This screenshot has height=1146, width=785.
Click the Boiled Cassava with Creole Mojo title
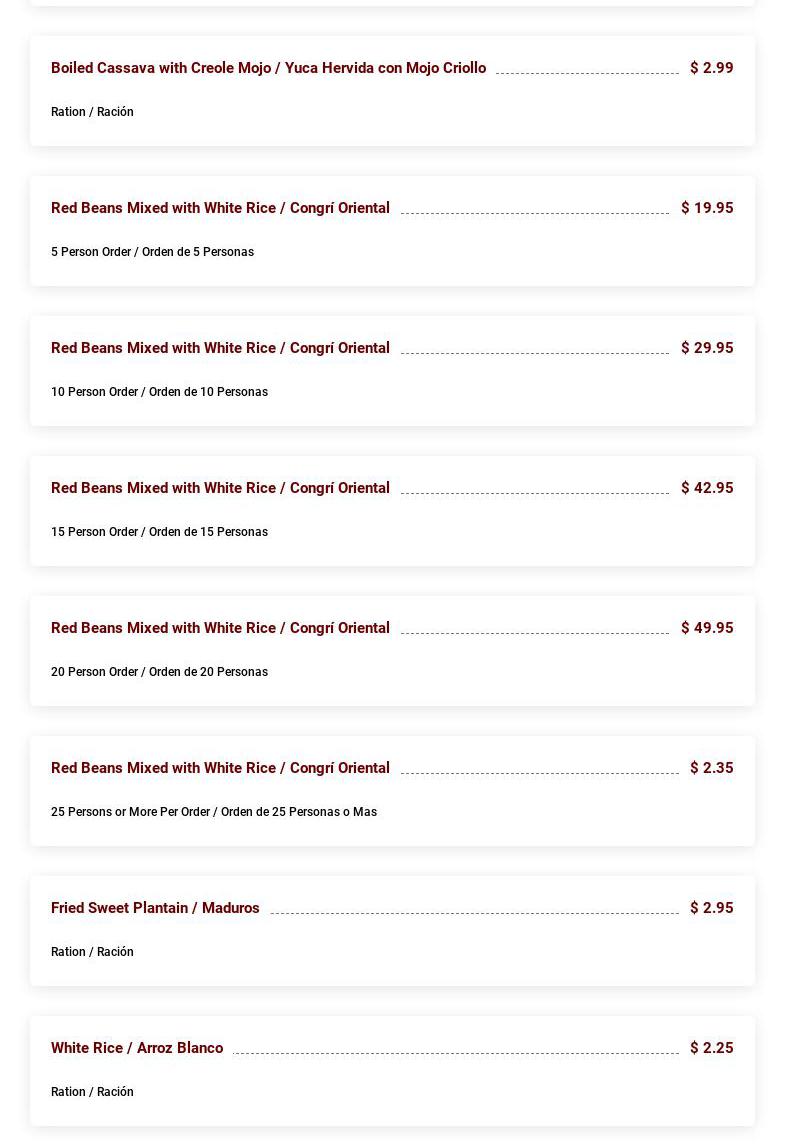268,68
